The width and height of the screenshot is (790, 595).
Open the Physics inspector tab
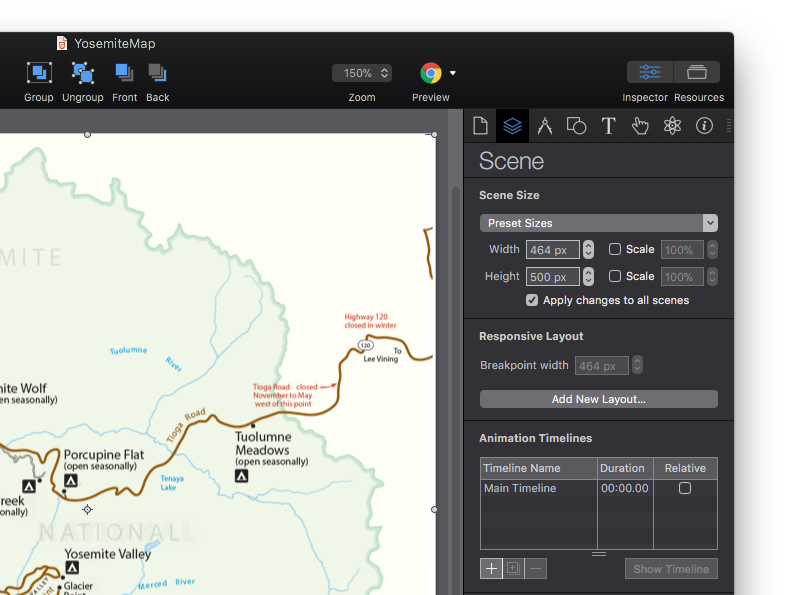click(672, 126)
